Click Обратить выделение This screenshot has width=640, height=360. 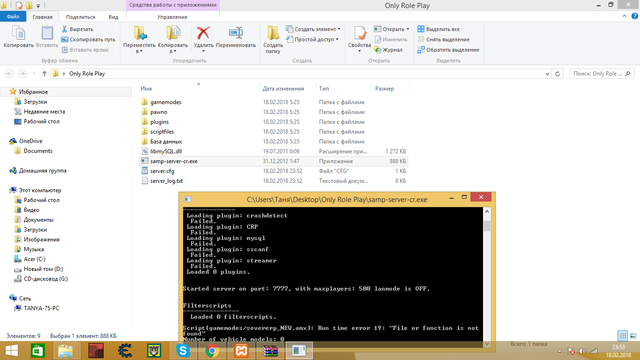(448, 50)
